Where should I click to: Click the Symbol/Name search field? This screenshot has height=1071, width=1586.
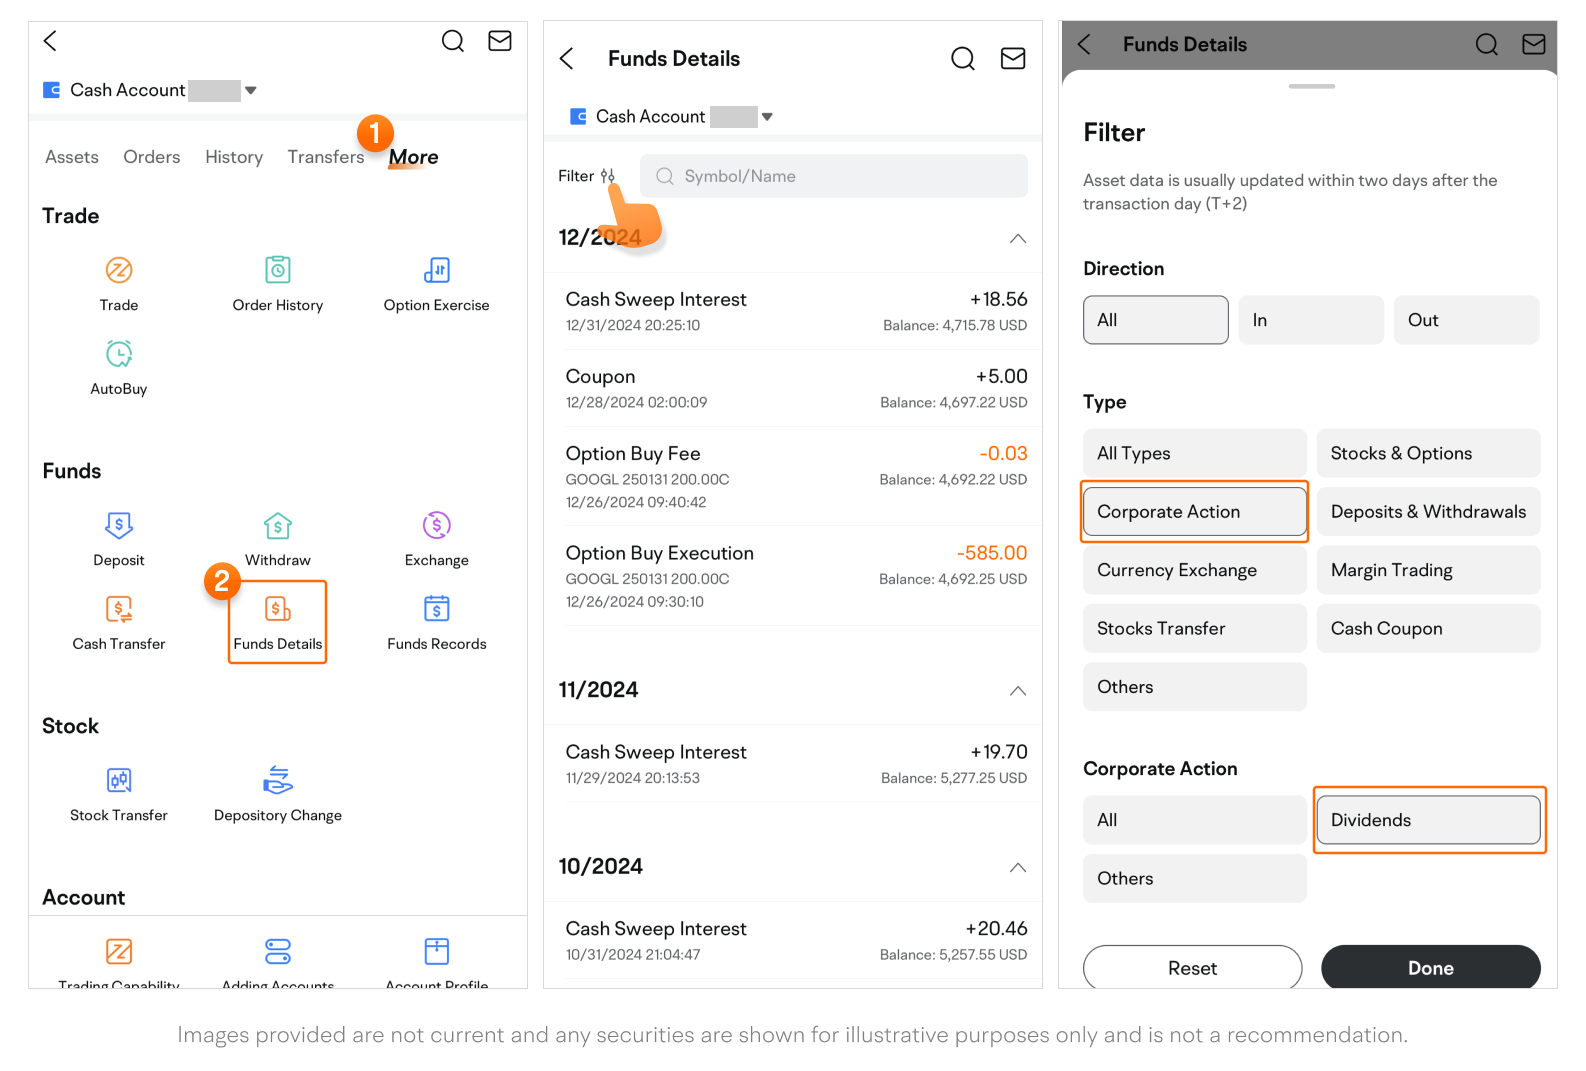(834, 176)
